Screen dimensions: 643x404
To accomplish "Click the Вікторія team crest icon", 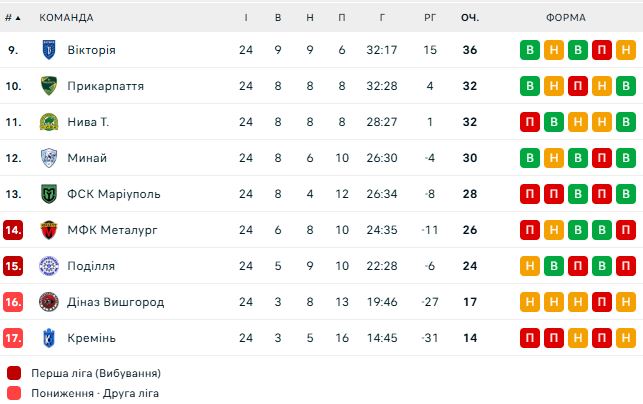I will tap(49, 50).
